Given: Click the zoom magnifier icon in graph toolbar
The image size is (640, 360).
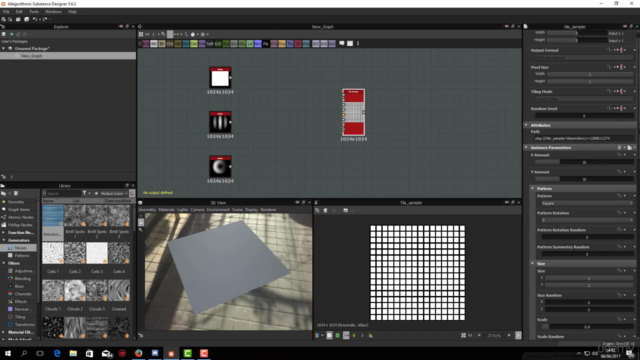Looking at the screenshot, I should 163,34.
